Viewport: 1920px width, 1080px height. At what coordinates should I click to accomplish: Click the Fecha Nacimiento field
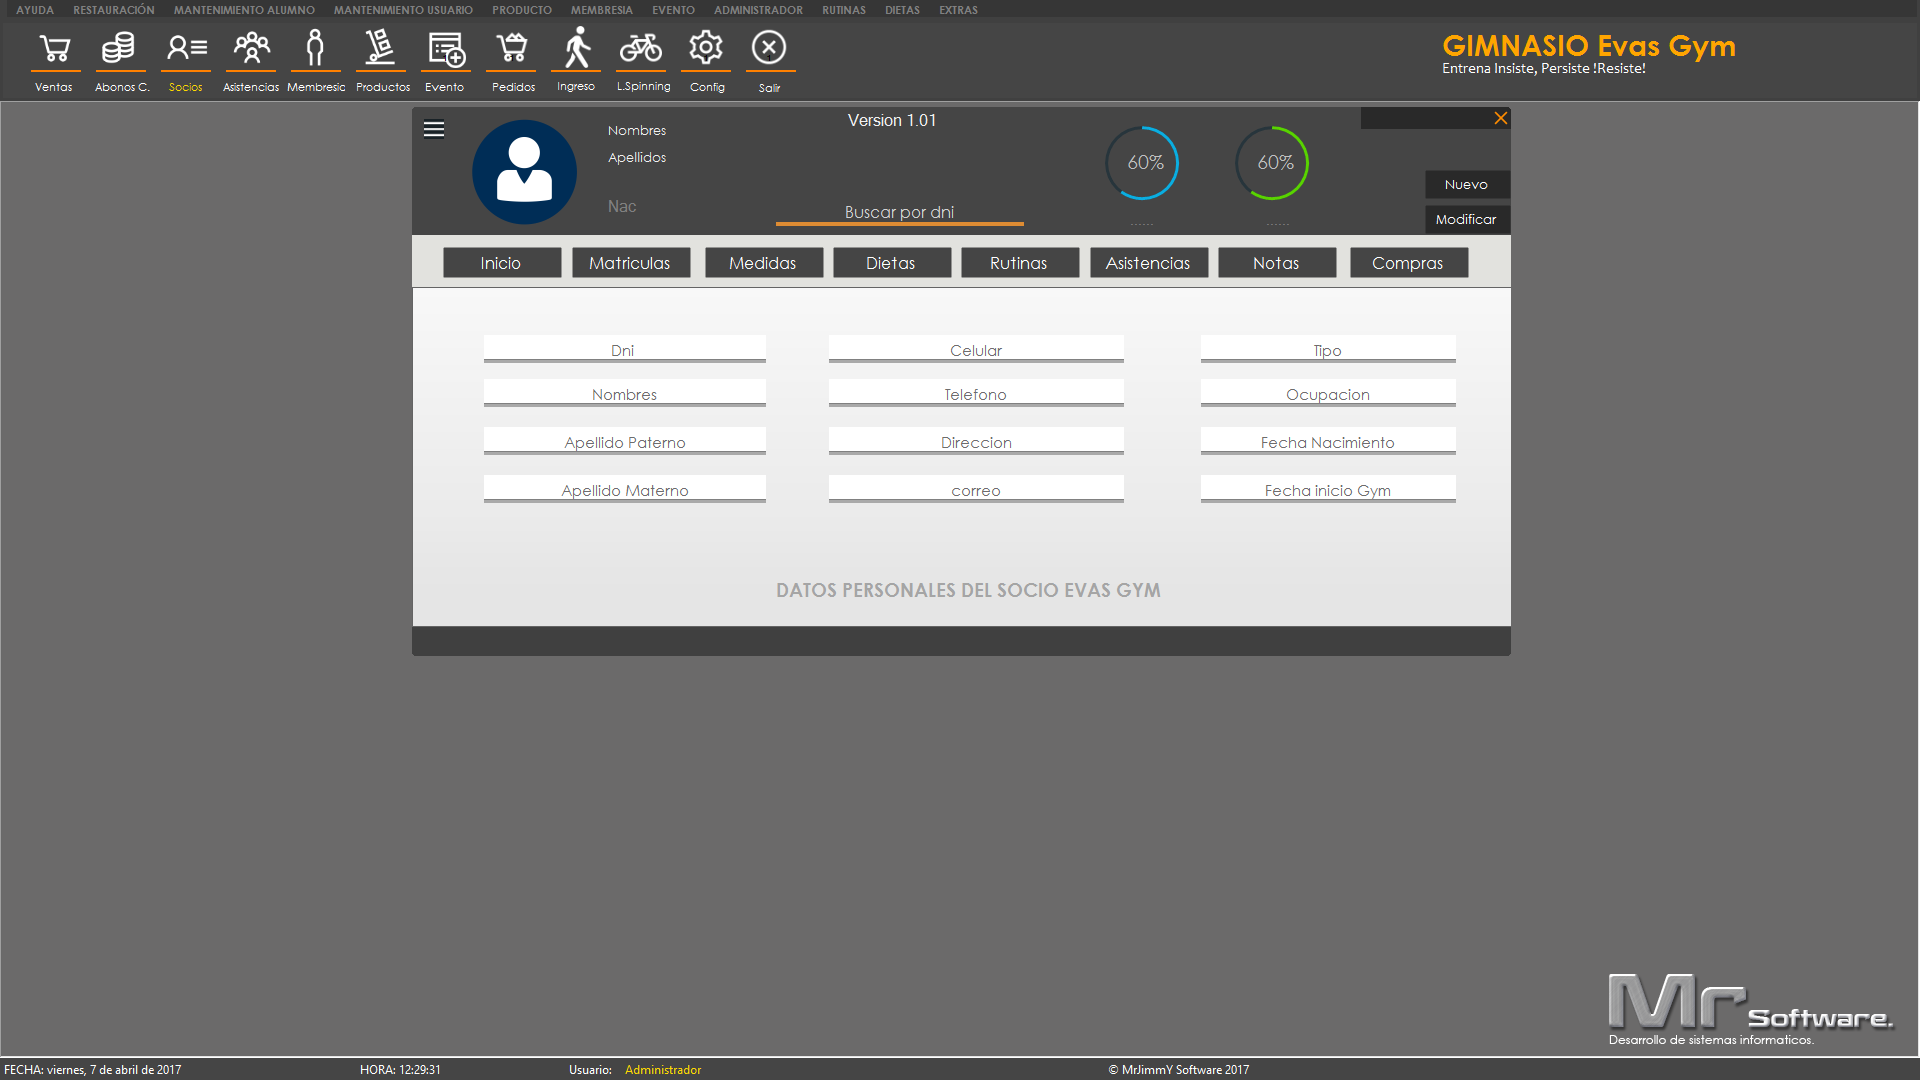click(x=1328, y=441)
